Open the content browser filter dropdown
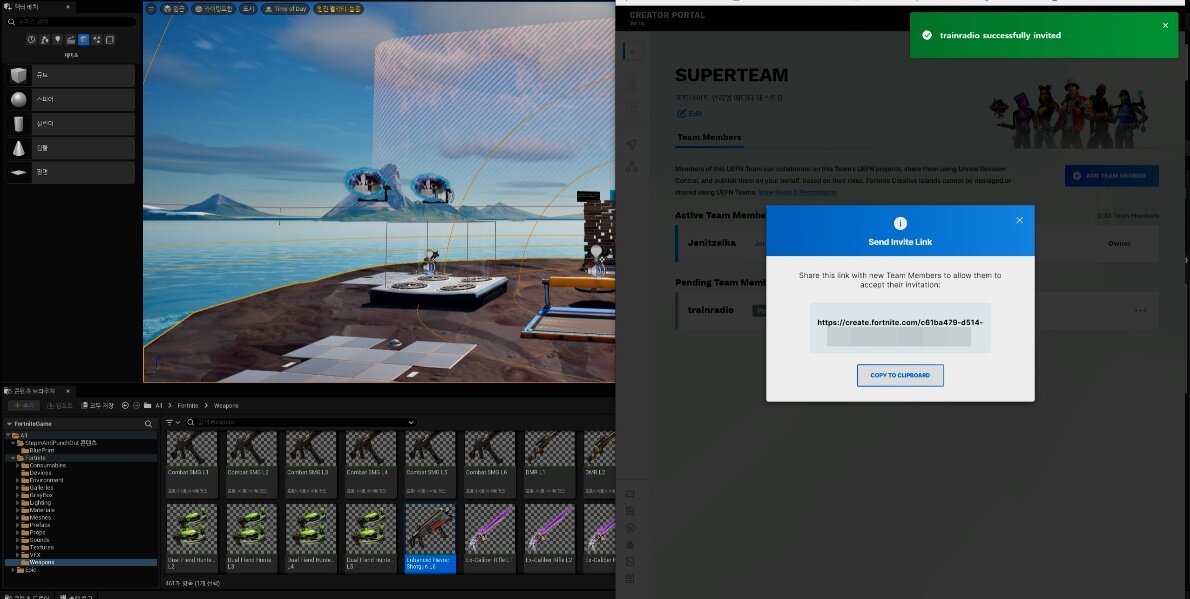The height and width of the screenshot is (599, 1190). (x=171, y=423)
